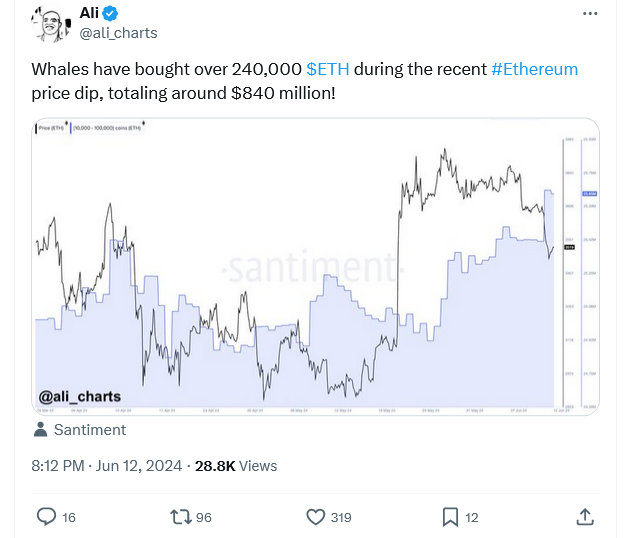Image resolution: width=628 pixels, height=538 pixels.
Task: Click the $ETH cashtag link
Action: [x=328, y=69]
